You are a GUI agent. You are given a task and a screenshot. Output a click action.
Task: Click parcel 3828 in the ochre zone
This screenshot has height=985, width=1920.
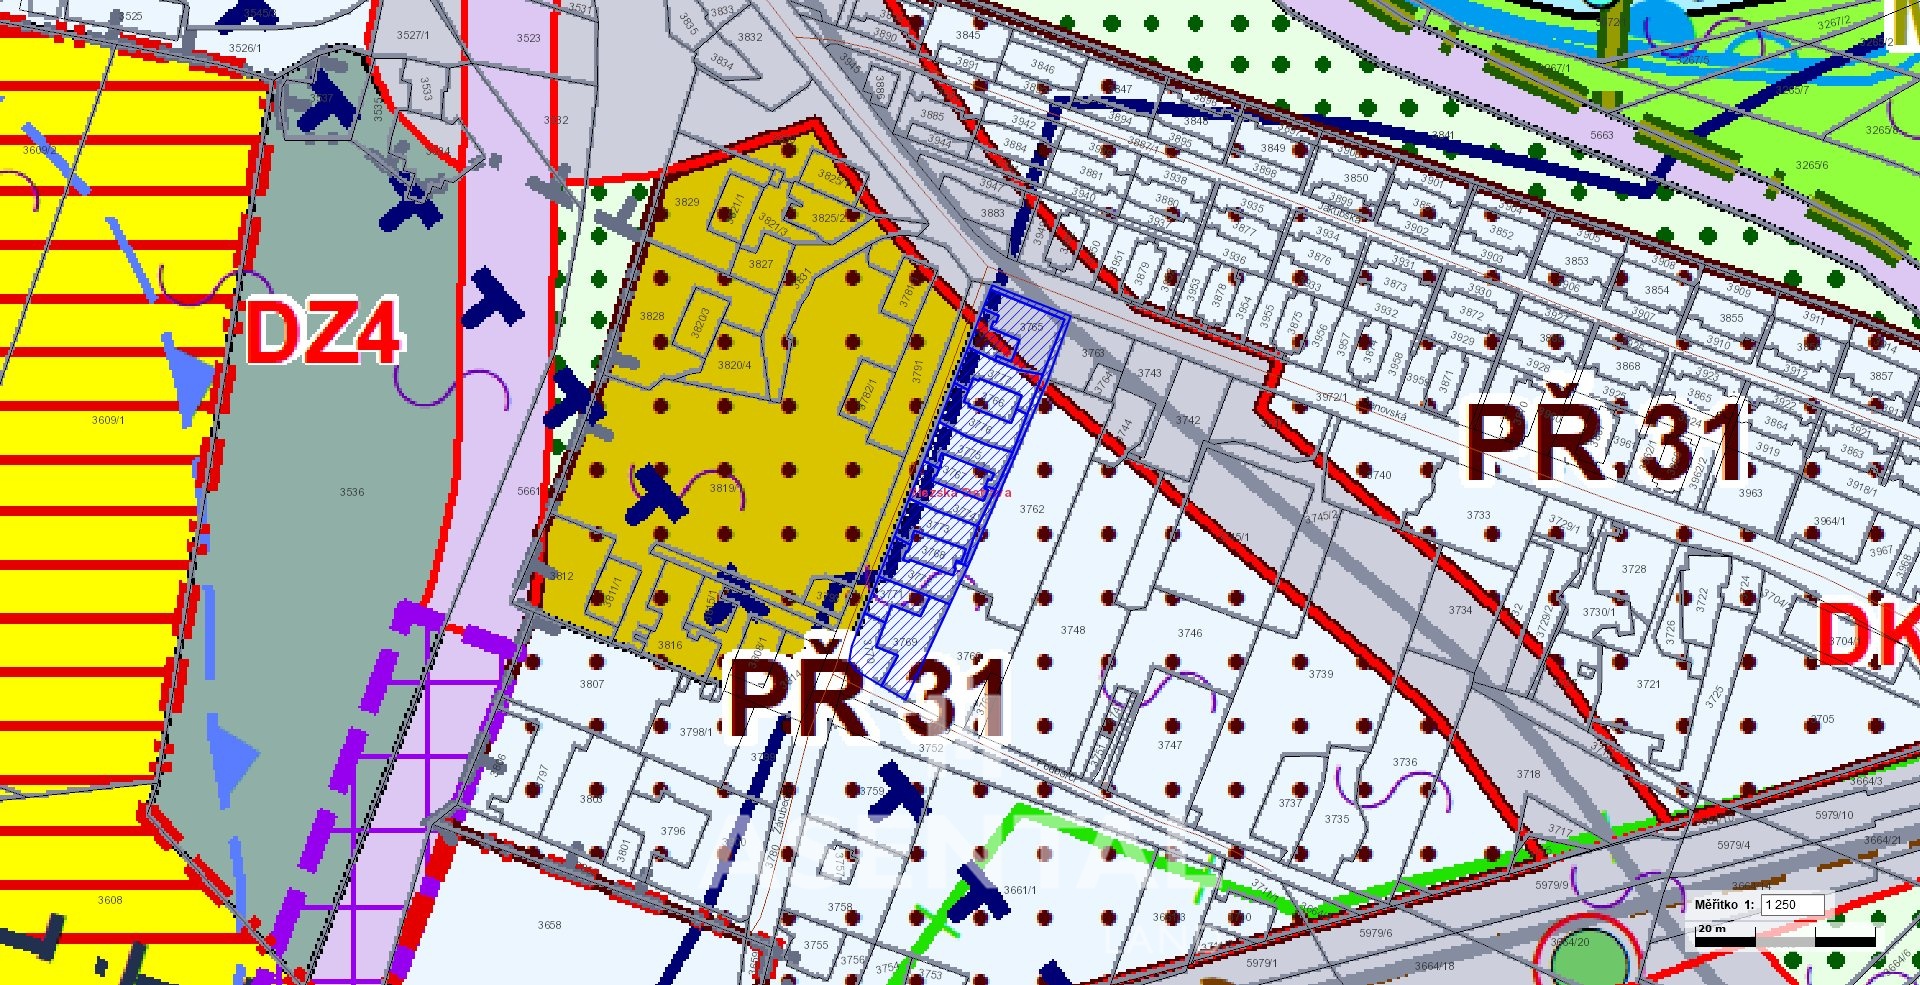652,316
